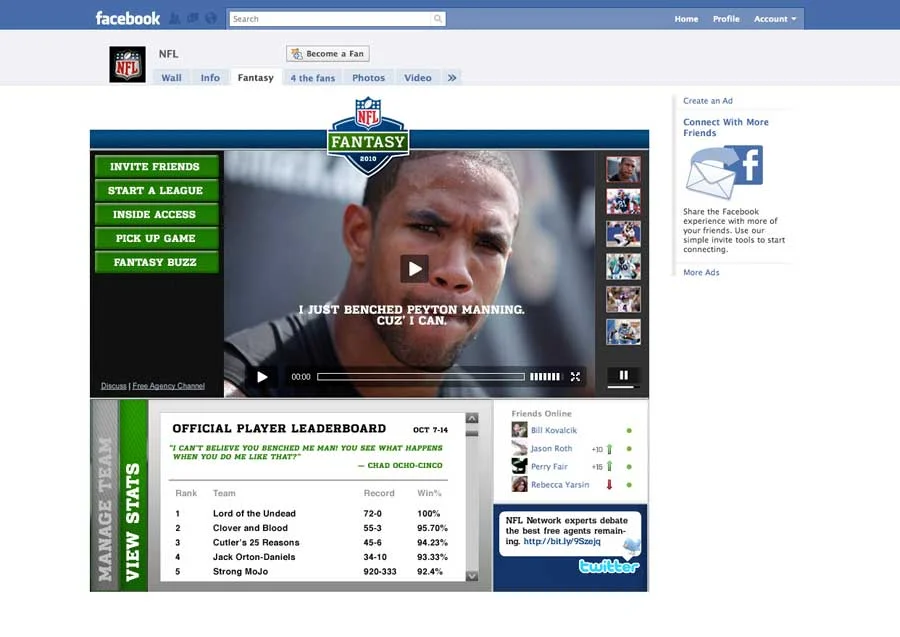Expand more tabs with double chevron
This screenshot has width=900, height=637.
click(x=452, y=77)
